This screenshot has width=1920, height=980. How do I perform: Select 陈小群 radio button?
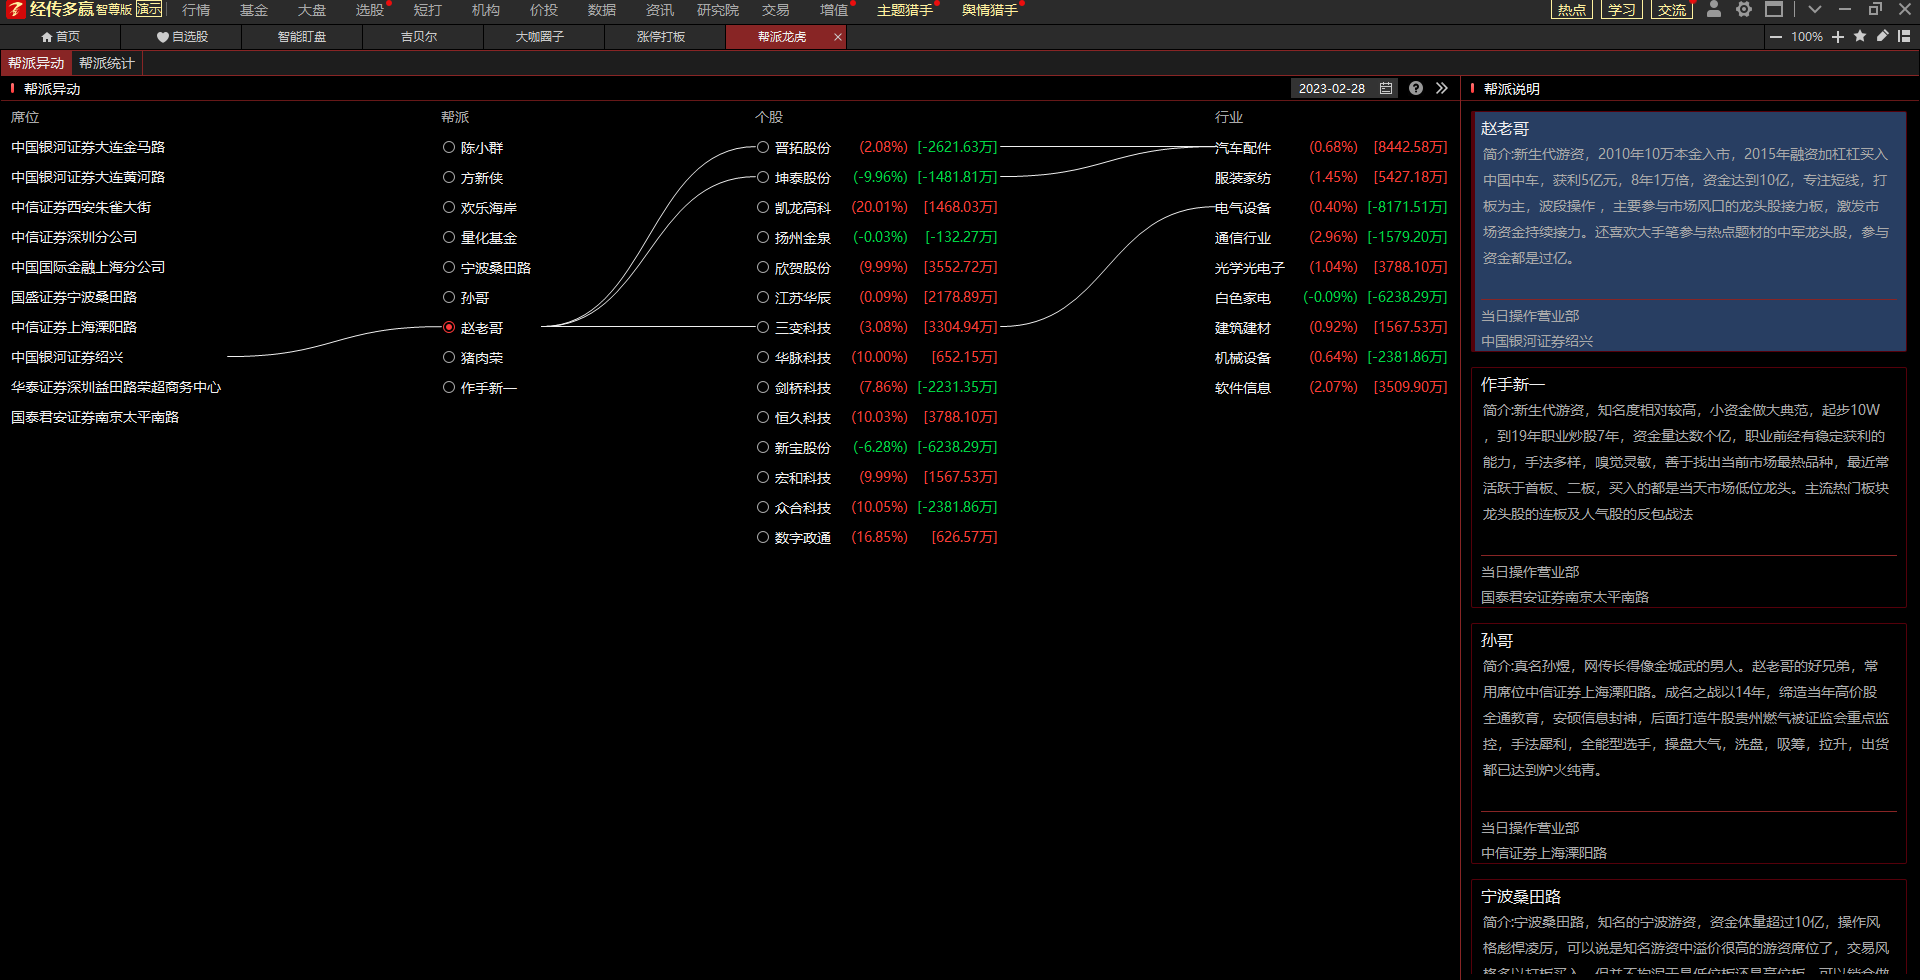pyautogui.click(x=449, y=147)
